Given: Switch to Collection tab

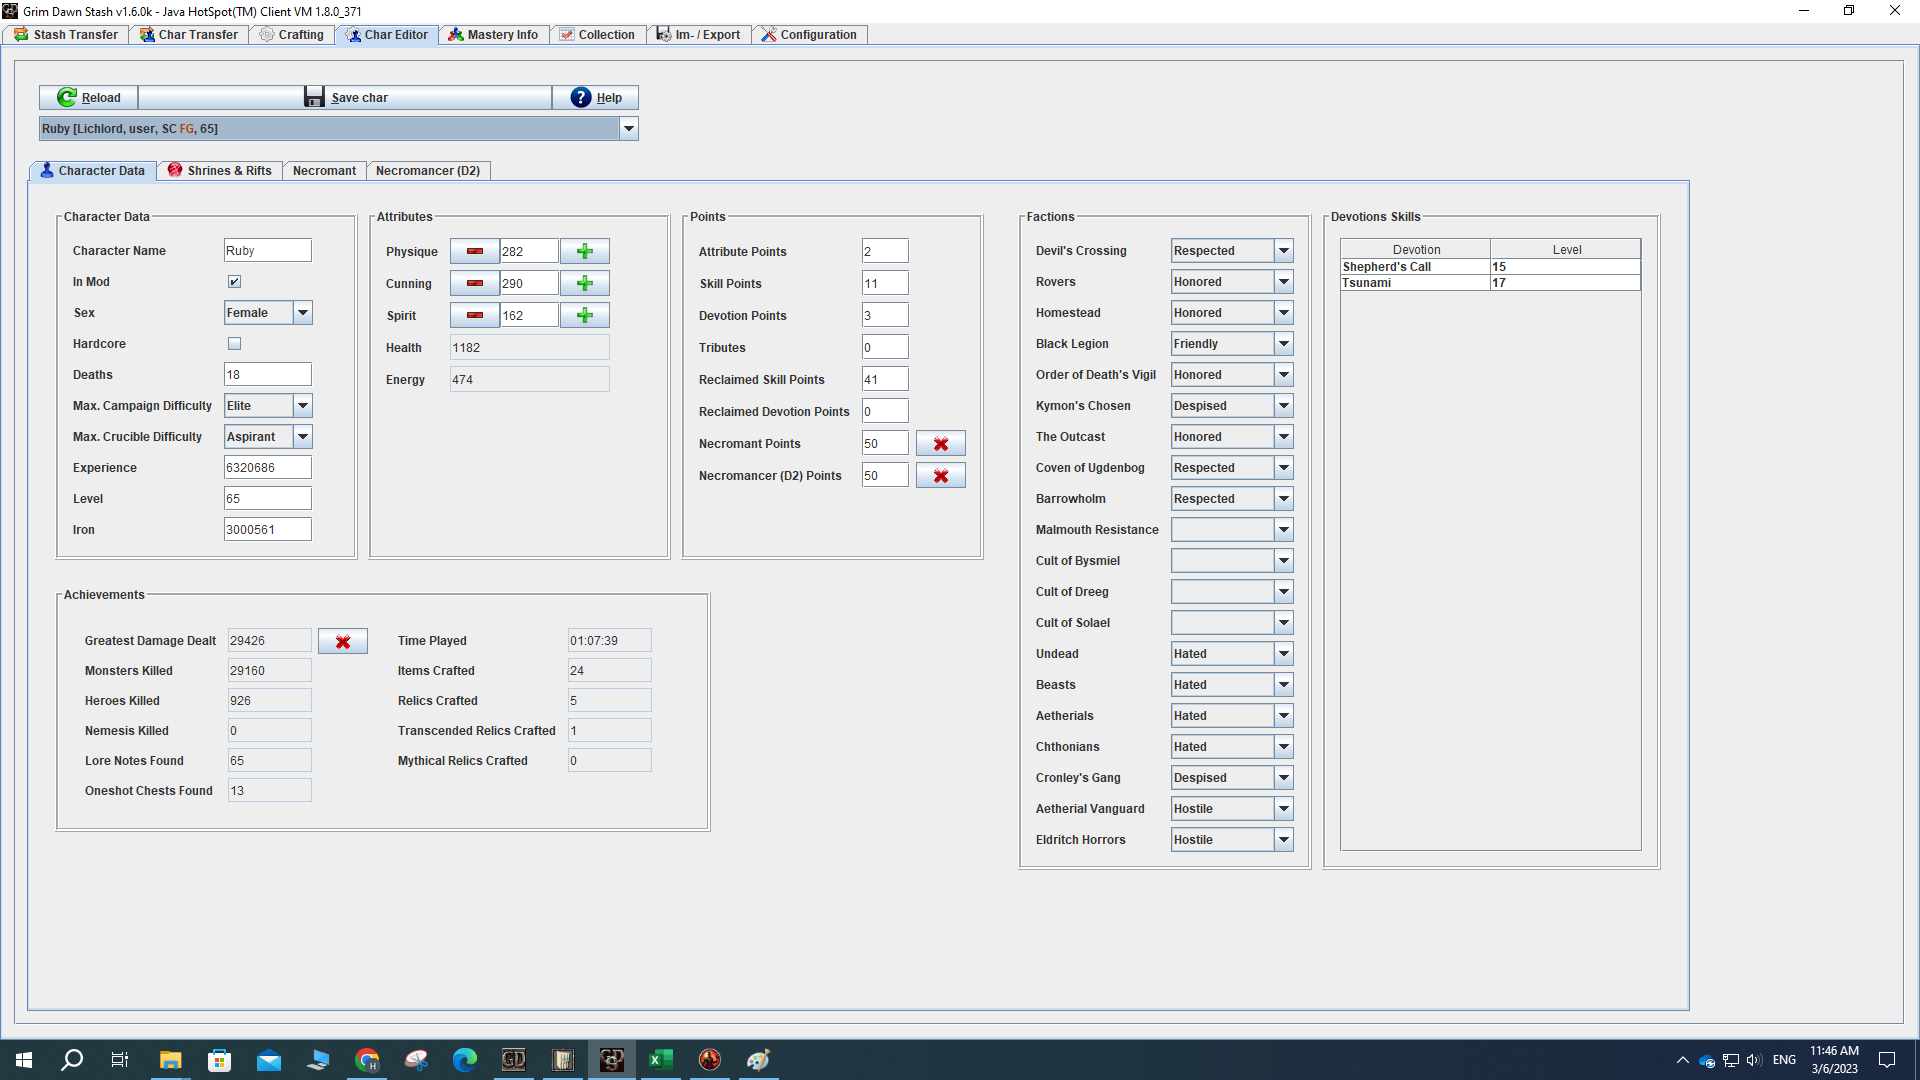Looking at the screenshot, I should tap(597, 35).
